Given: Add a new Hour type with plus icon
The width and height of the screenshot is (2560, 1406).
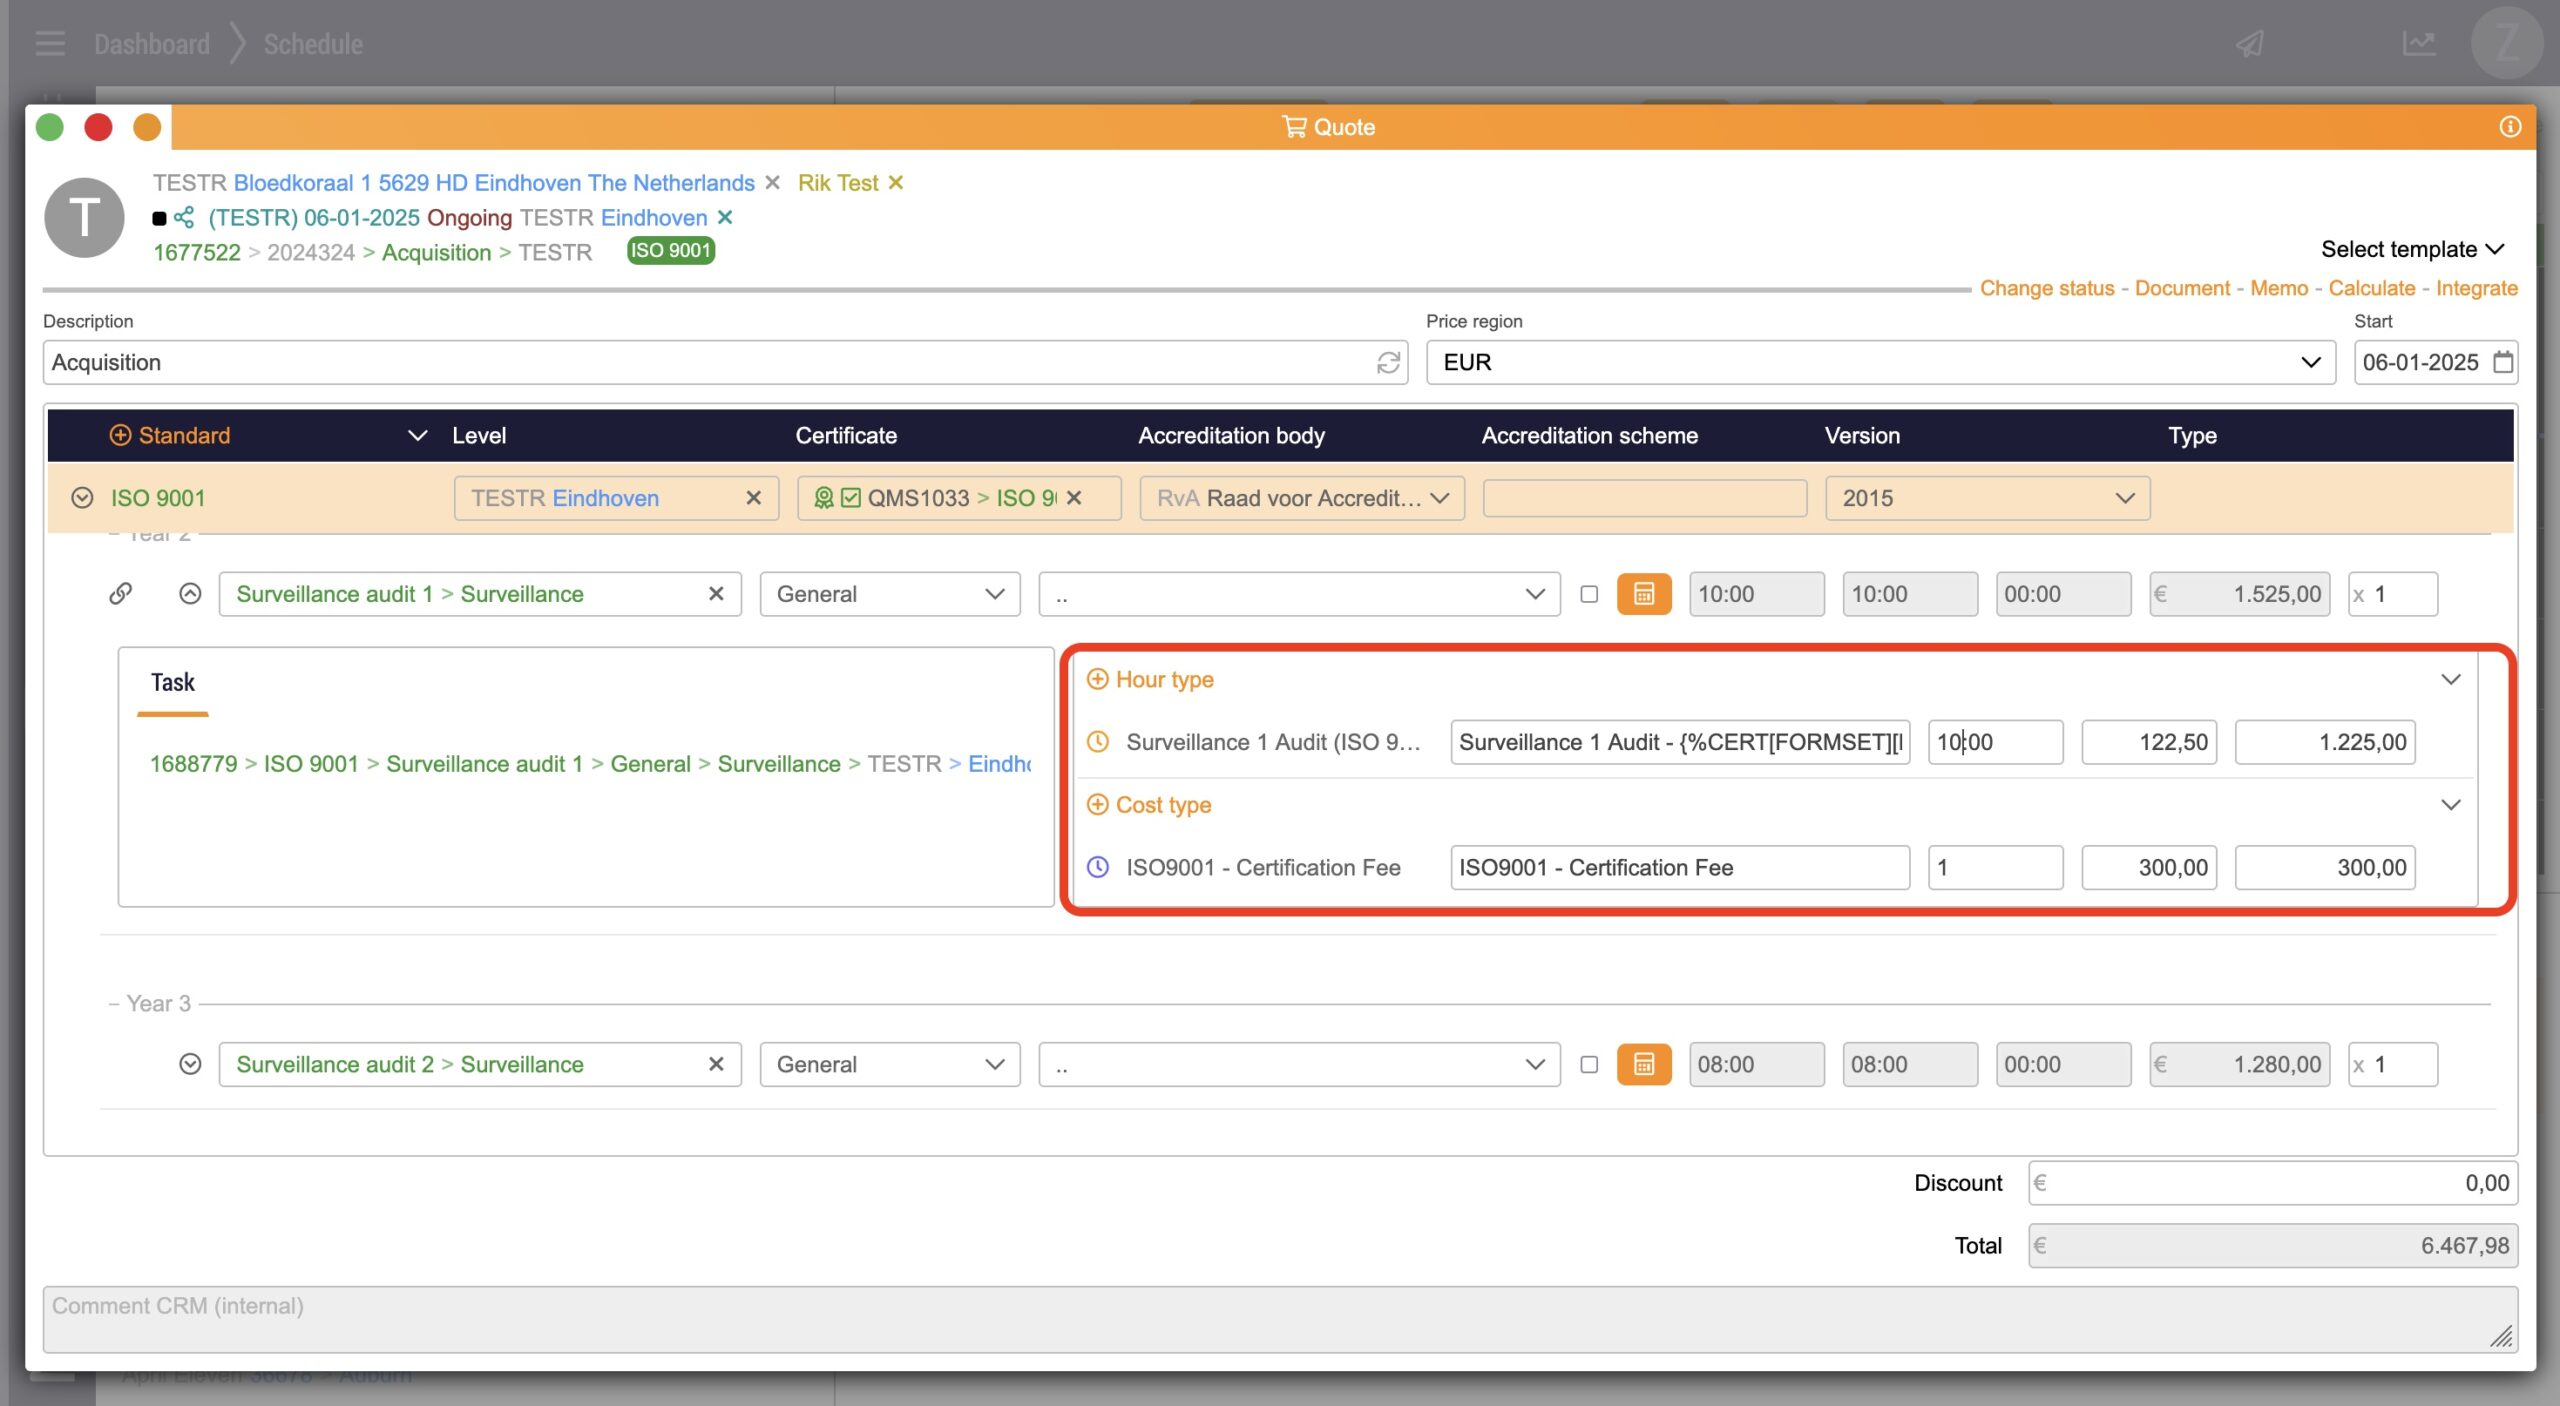Looking at the screenshot, I should (x=1097, y=680).
